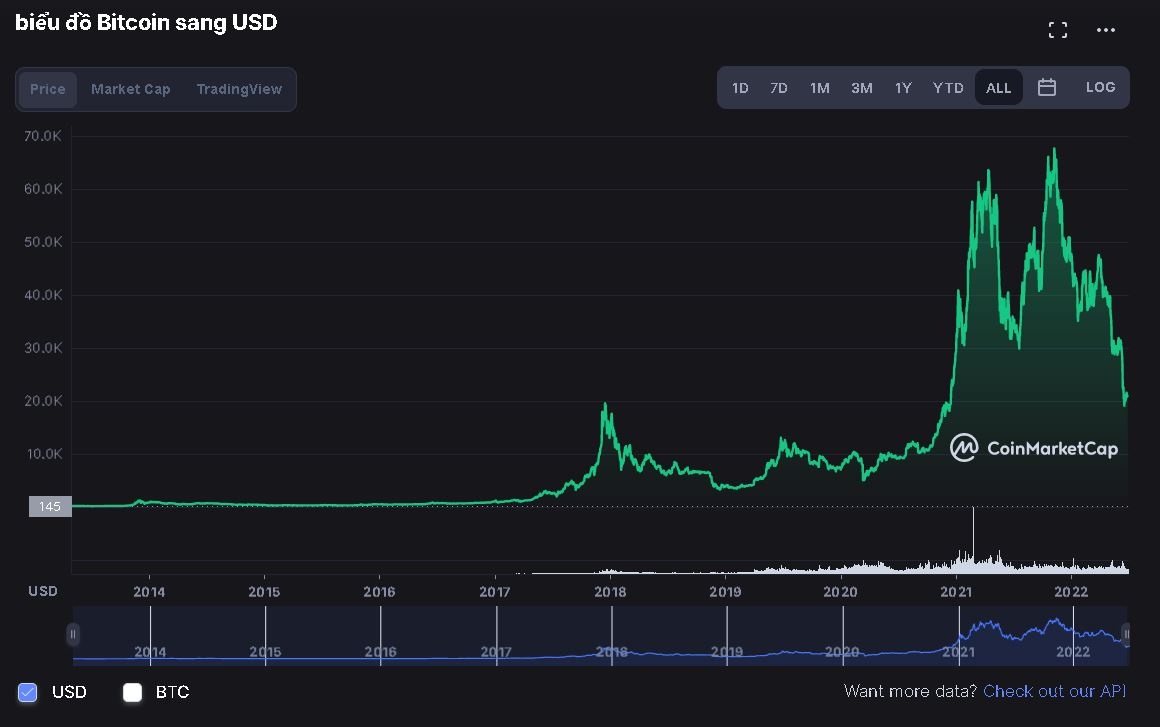Switch to the Market Cap tab

(131, 89)
